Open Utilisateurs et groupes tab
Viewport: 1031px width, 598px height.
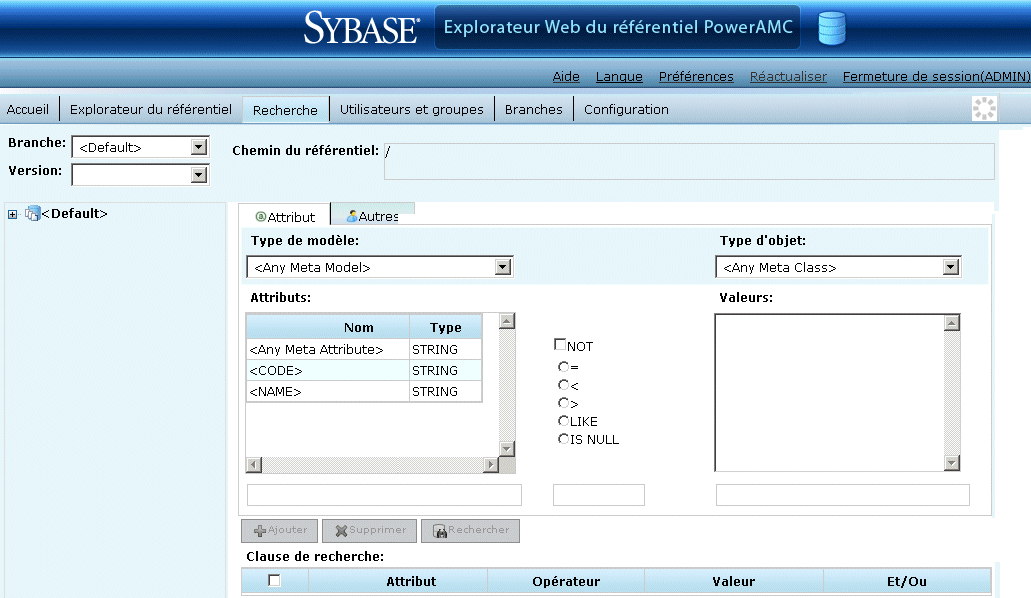tap(412, 109)
